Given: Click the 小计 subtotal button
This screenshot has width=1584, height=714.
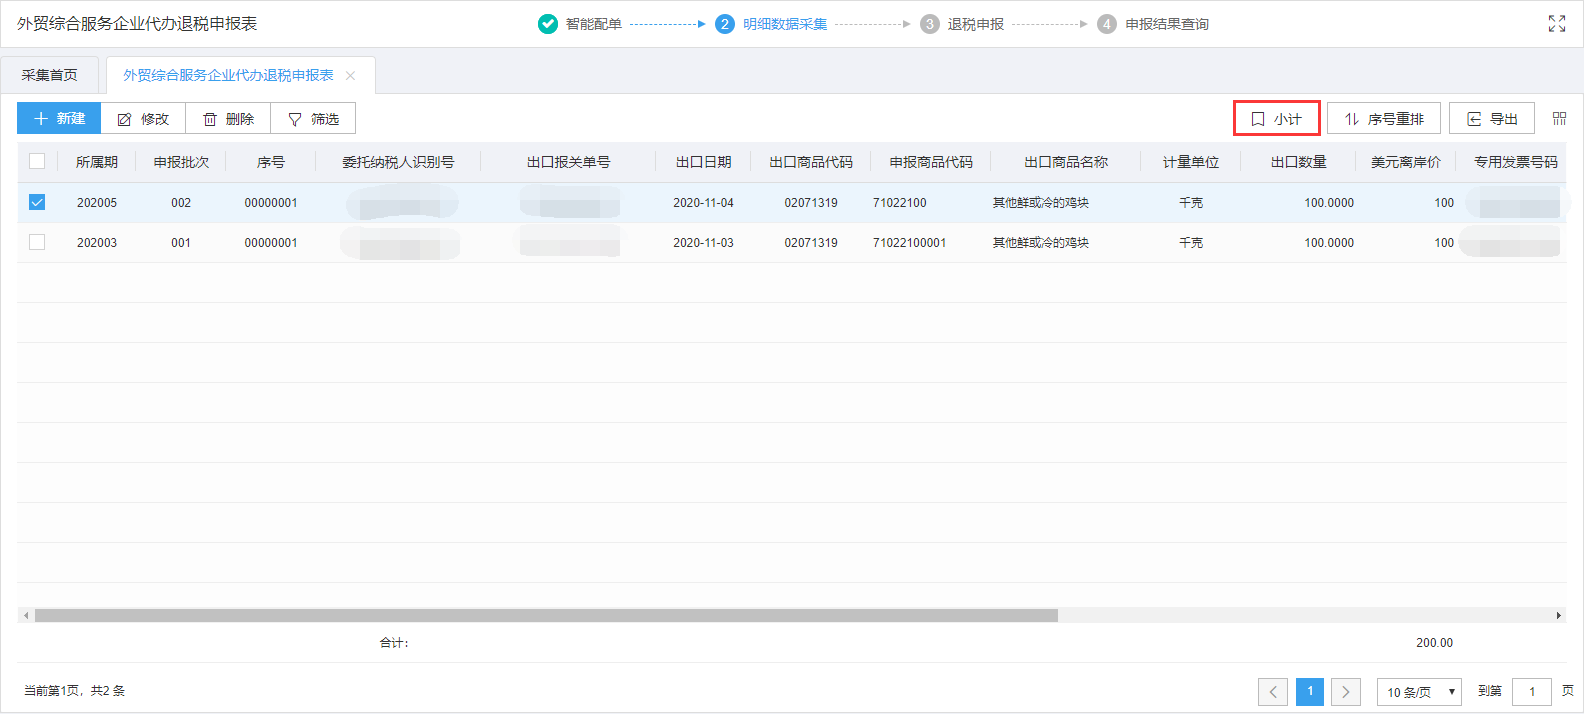Looking at the screenshot, I should click(x=1276, y=119).
